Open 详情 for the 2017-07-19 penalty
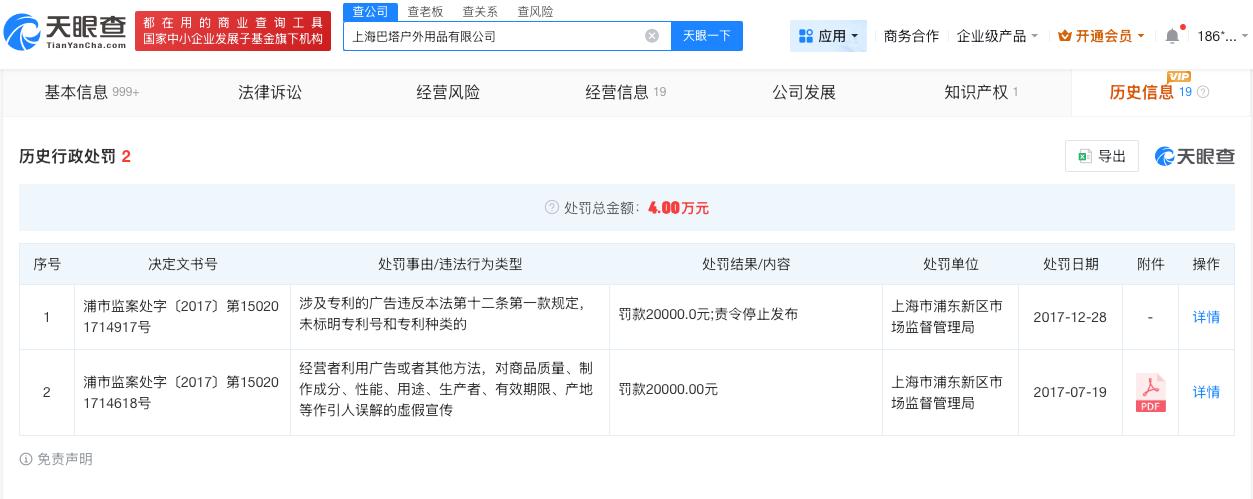 (x=1206, y=392)
